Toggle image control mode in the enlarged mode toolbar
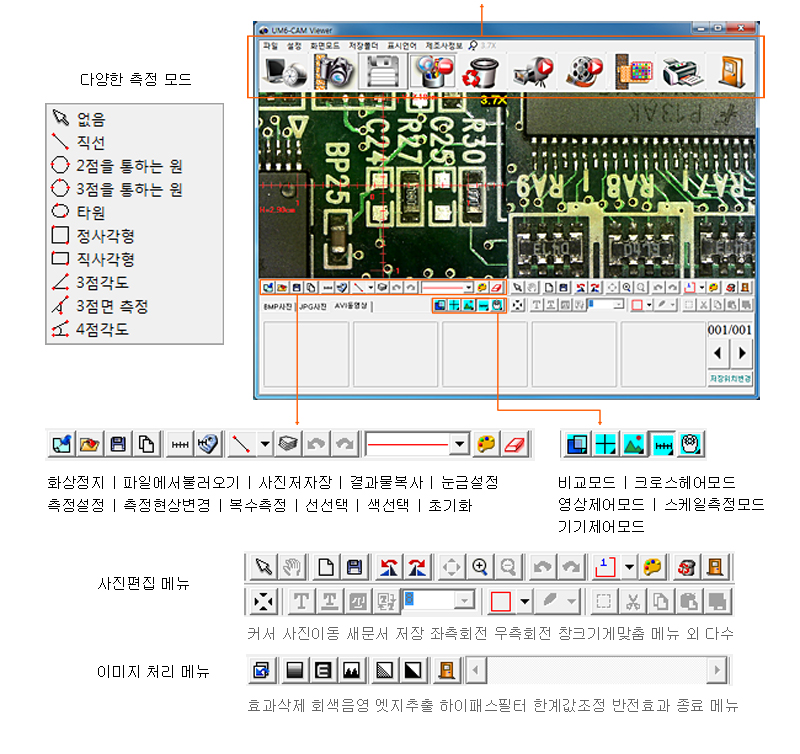The image size is (800, 754). [x=633, y=444]
